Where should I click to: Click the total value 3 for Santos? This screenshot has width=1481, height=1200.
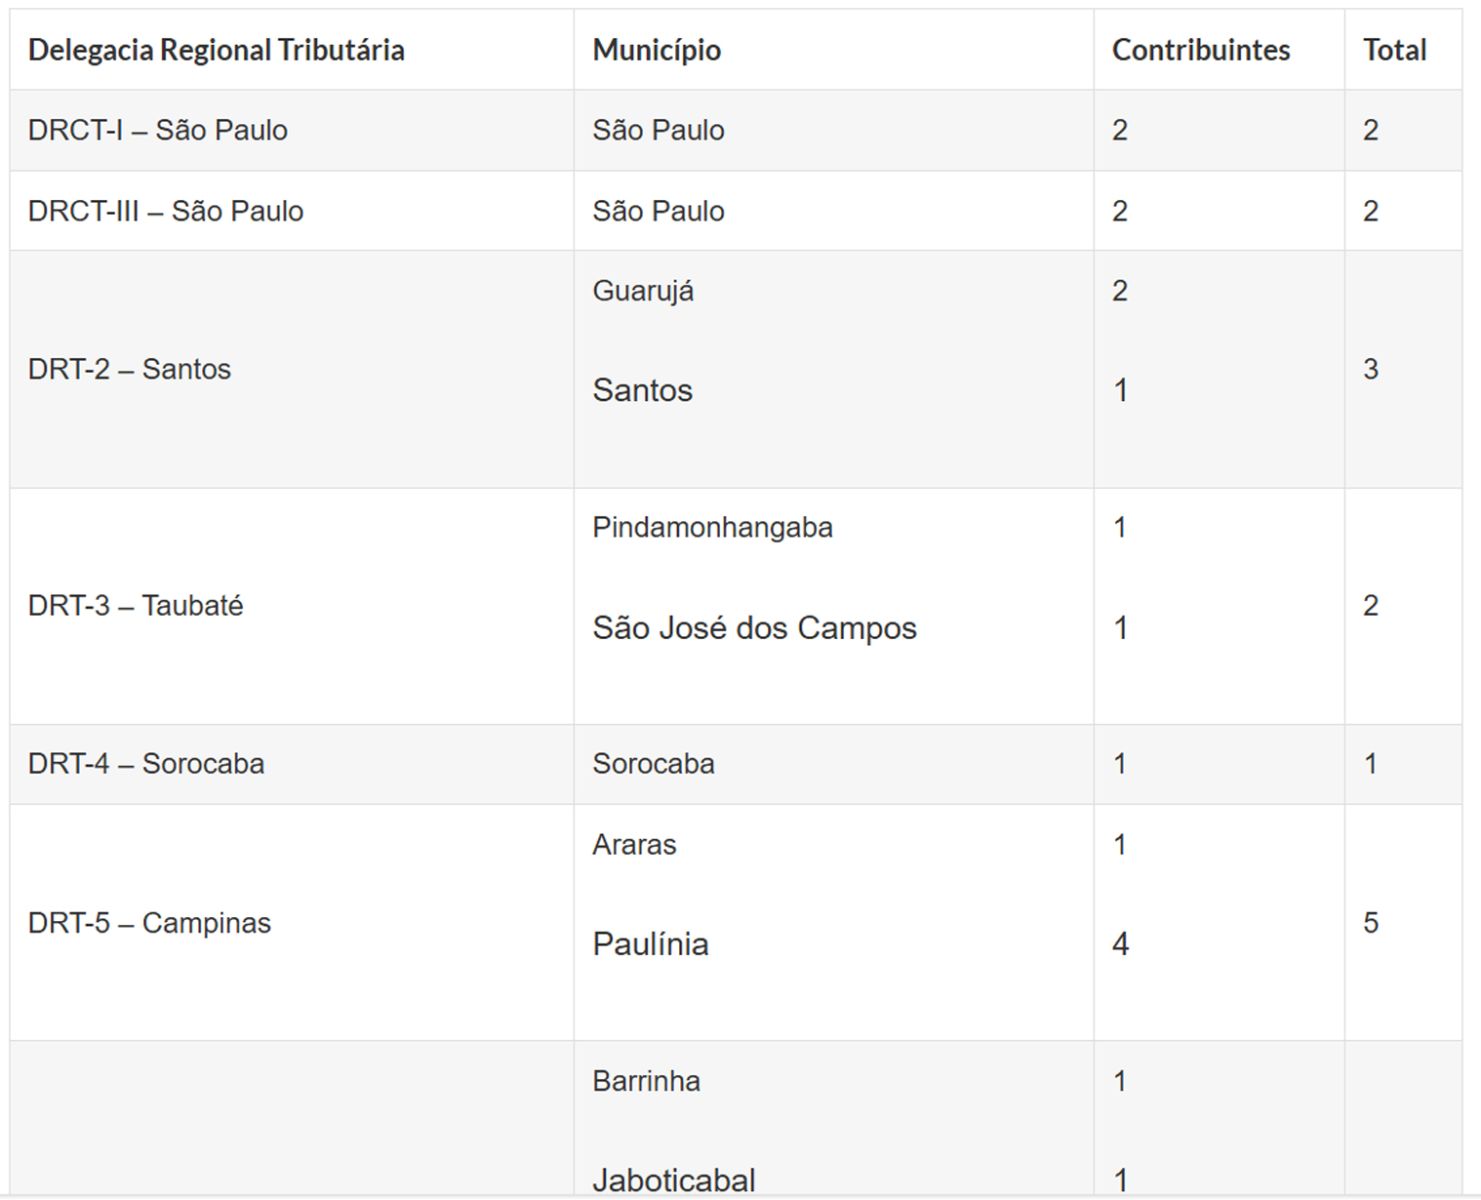point(1371,369)
